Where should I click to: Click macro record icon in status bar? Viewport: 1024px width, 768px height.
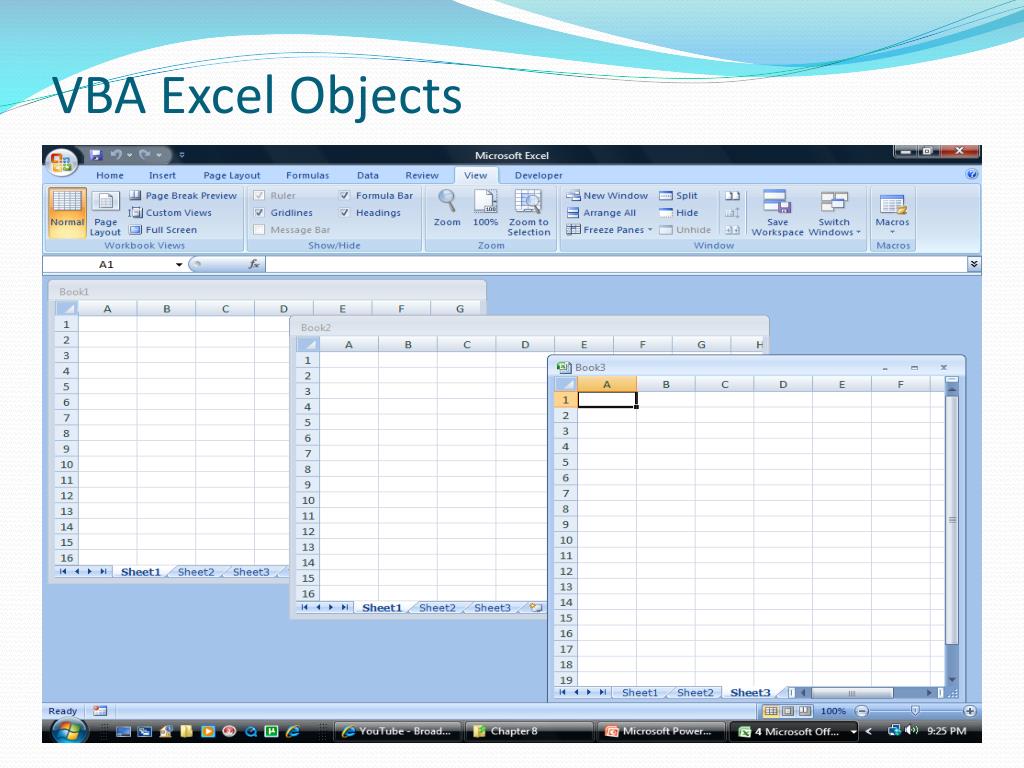(x=99, y=711)
